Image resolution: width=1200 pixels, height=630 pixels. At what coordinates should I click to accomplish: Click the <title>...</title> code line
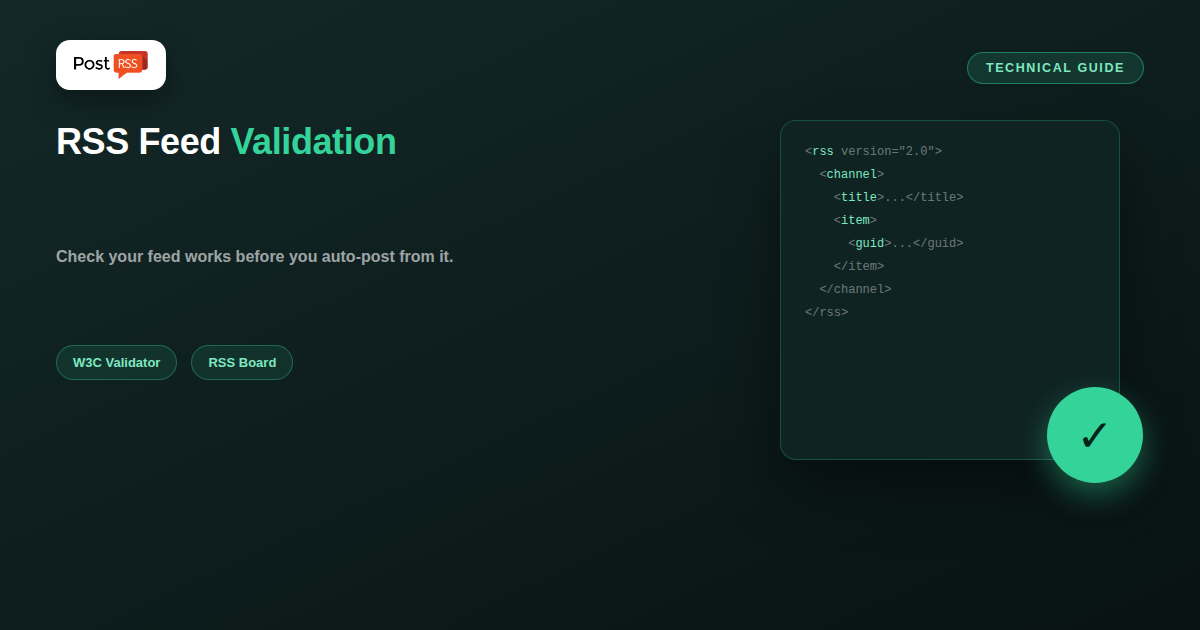point(899,197)
